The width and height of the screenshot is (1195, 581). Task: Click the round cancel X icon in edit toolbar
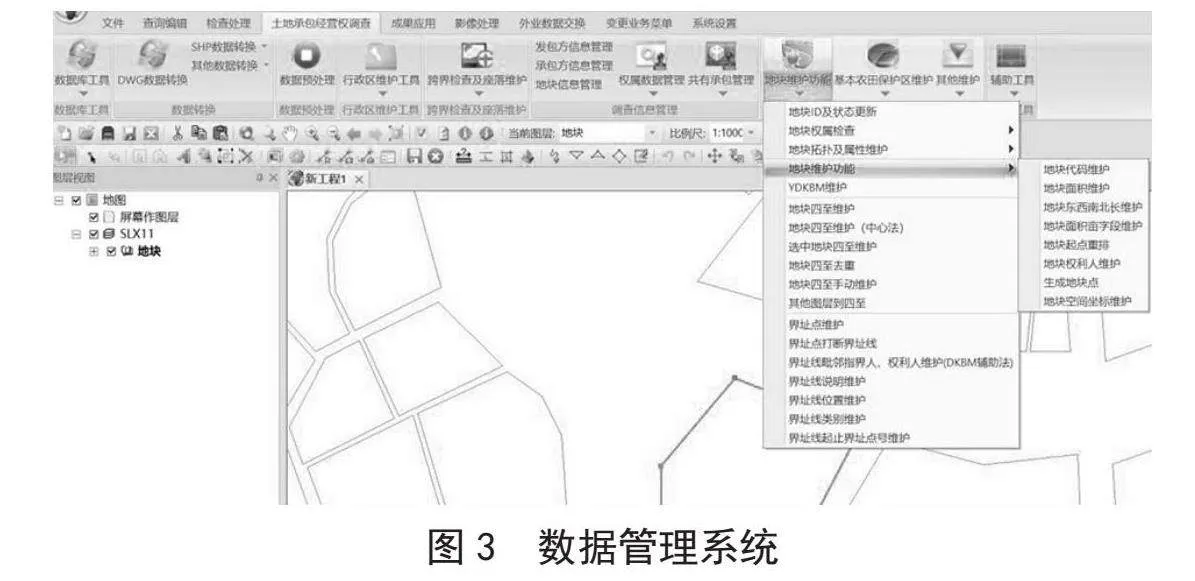(437, 156)
